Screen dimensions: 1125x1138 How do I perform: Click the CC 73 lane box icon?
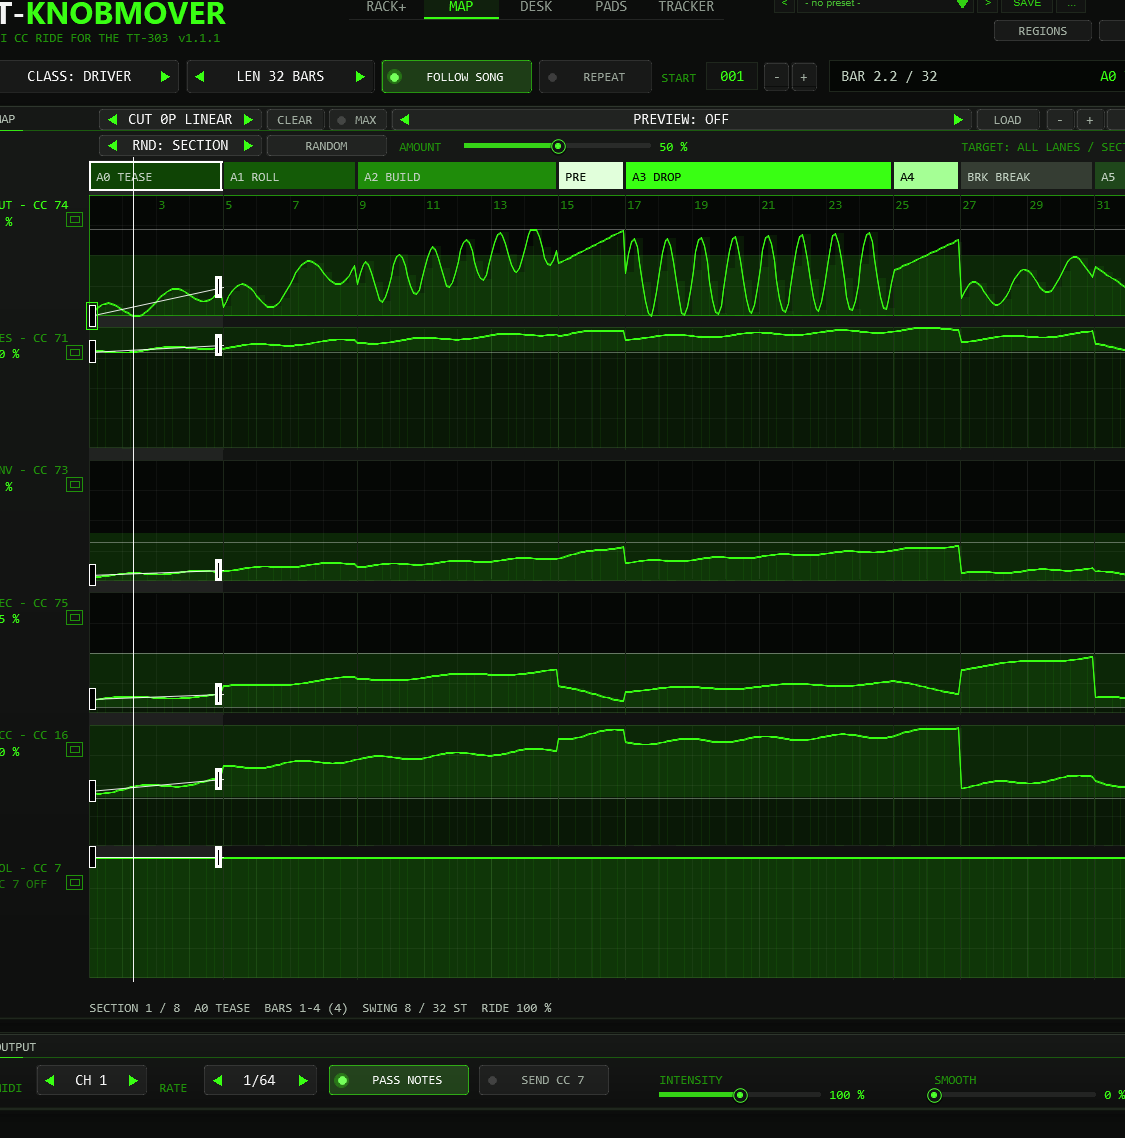[x=75, y=485]
